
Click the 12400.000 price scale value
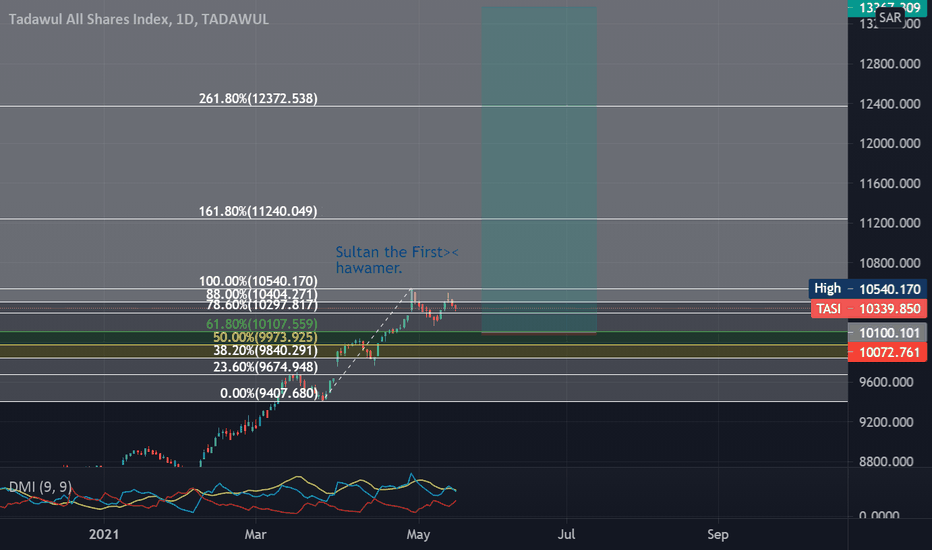[890, 103]
